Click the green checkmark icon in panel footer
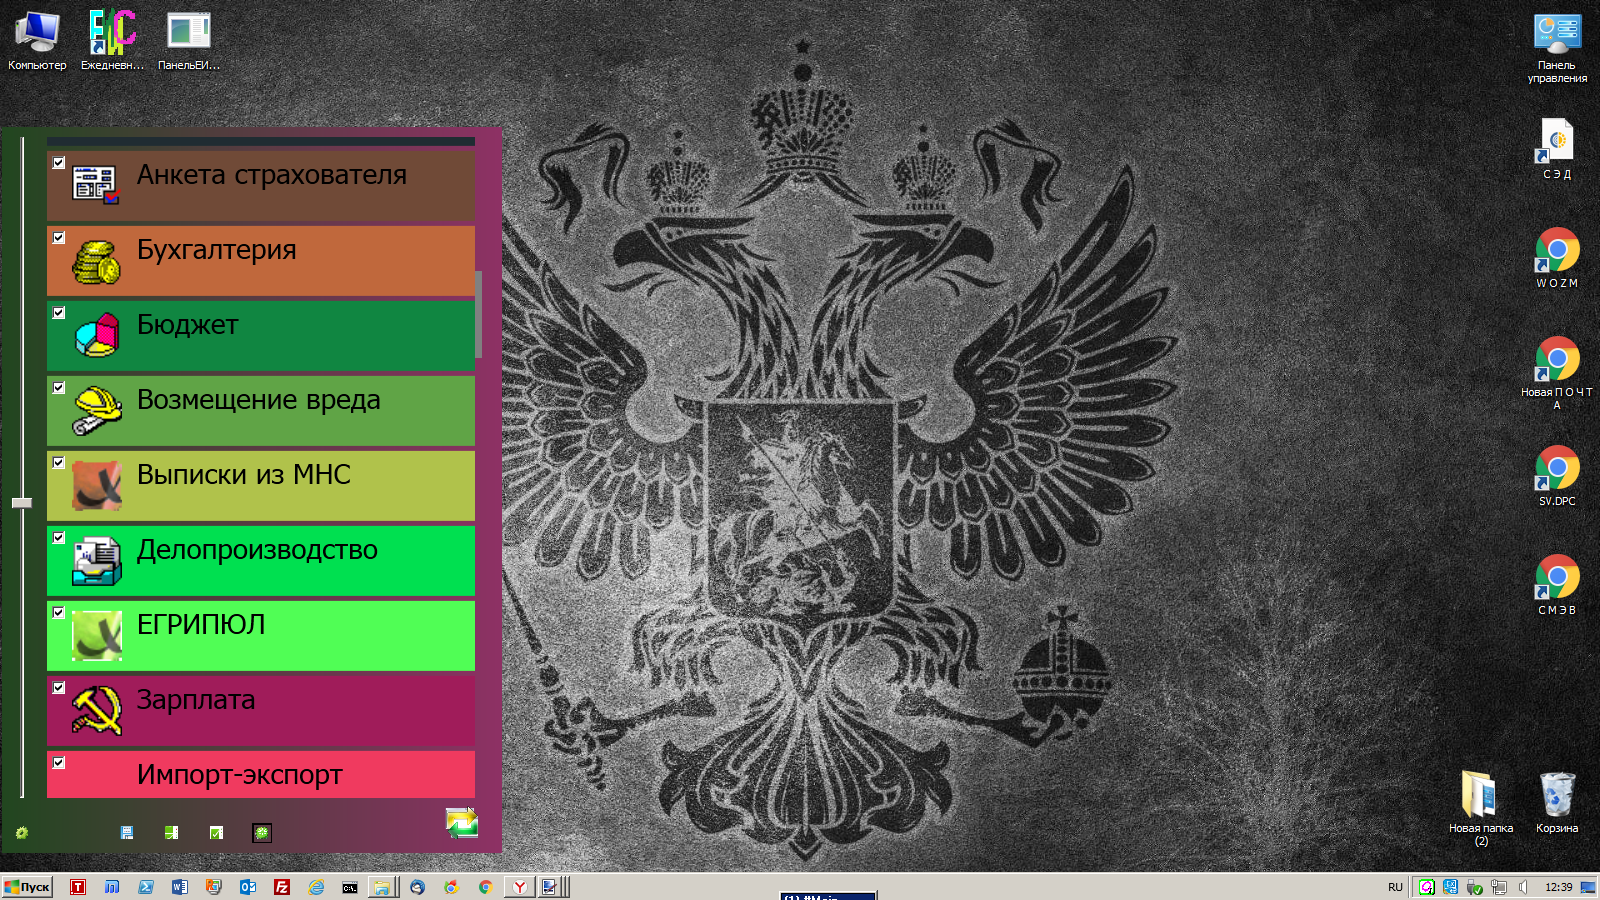 point(216,832)
